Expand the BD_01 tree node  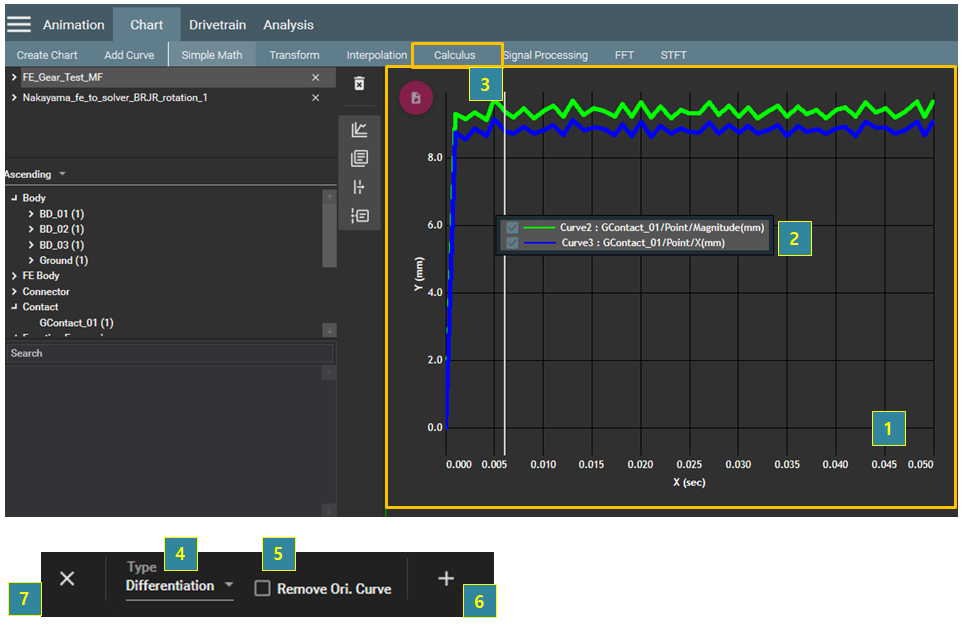tap(31, 214)
